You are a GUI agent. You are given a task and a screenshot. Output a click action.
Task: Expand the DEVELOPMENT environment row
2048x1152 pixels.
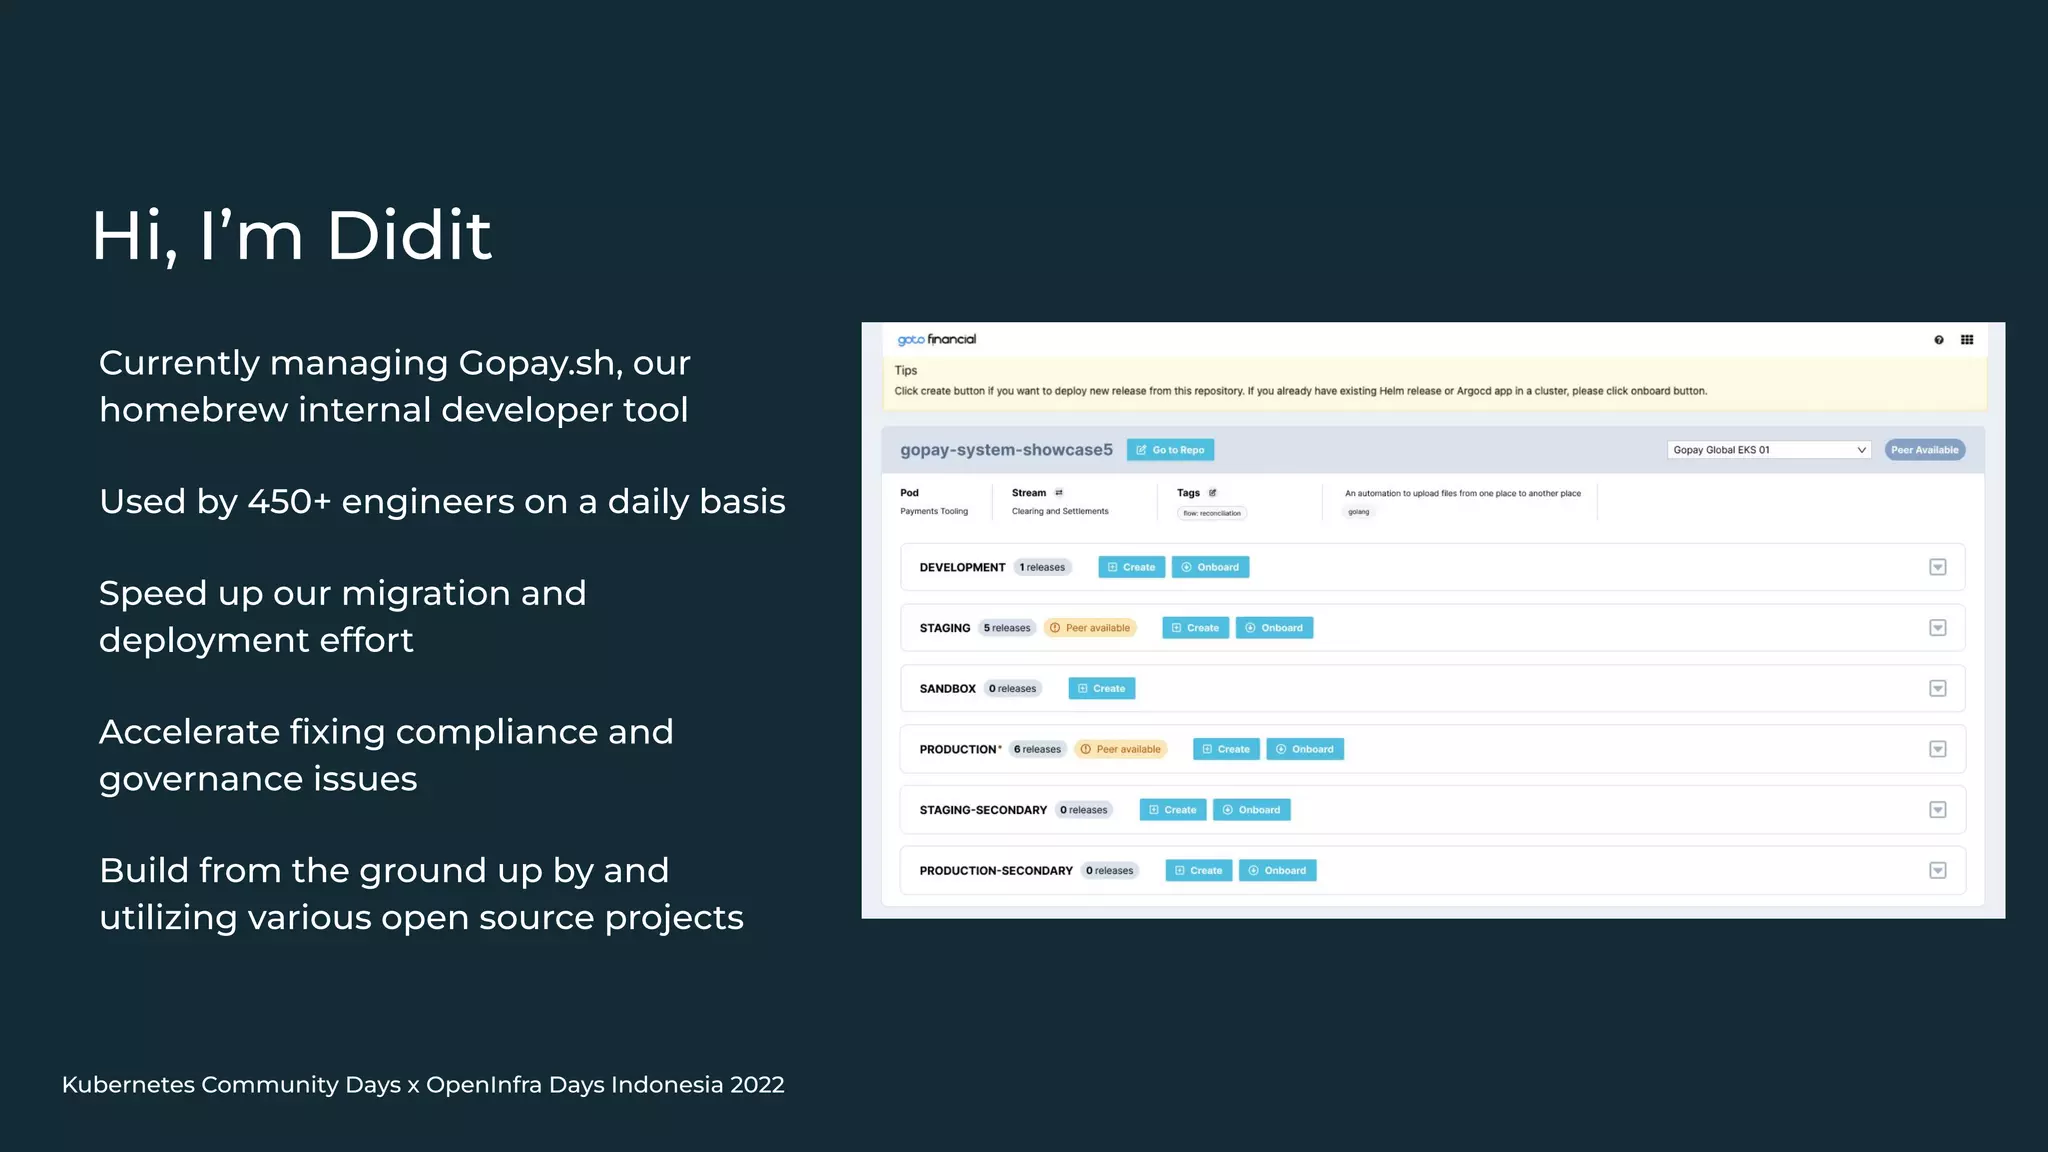pos(1937,567)
